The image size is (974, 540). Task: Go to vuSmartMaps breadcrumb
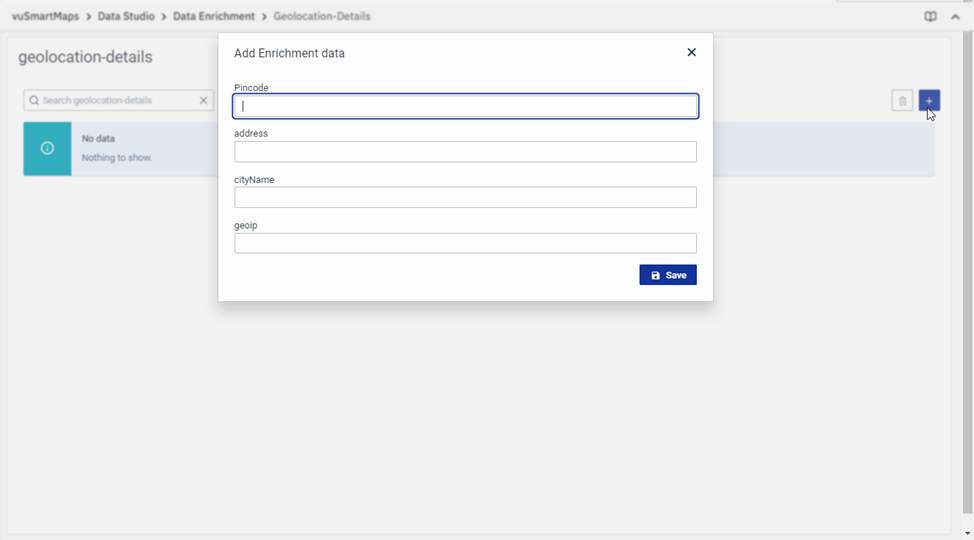click(45, 17)
